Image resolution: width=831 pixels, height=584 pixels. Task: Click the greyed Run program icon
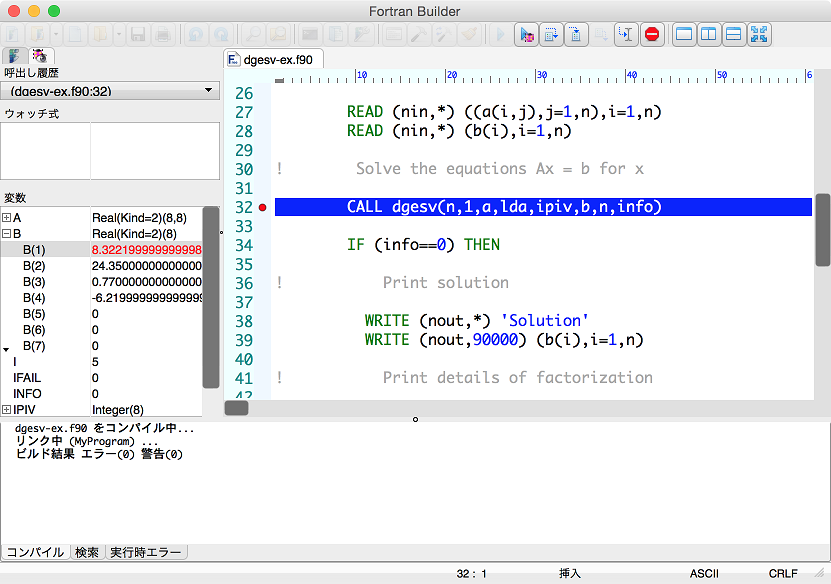point(500,35)
